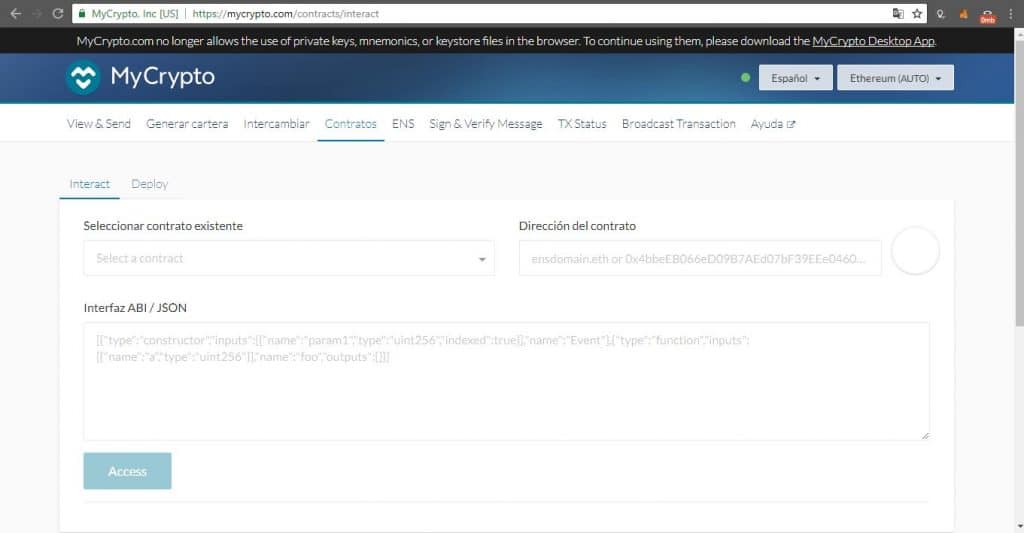
Task: Expand the Select a contract dropdown
Action: (x=289, y=258)
